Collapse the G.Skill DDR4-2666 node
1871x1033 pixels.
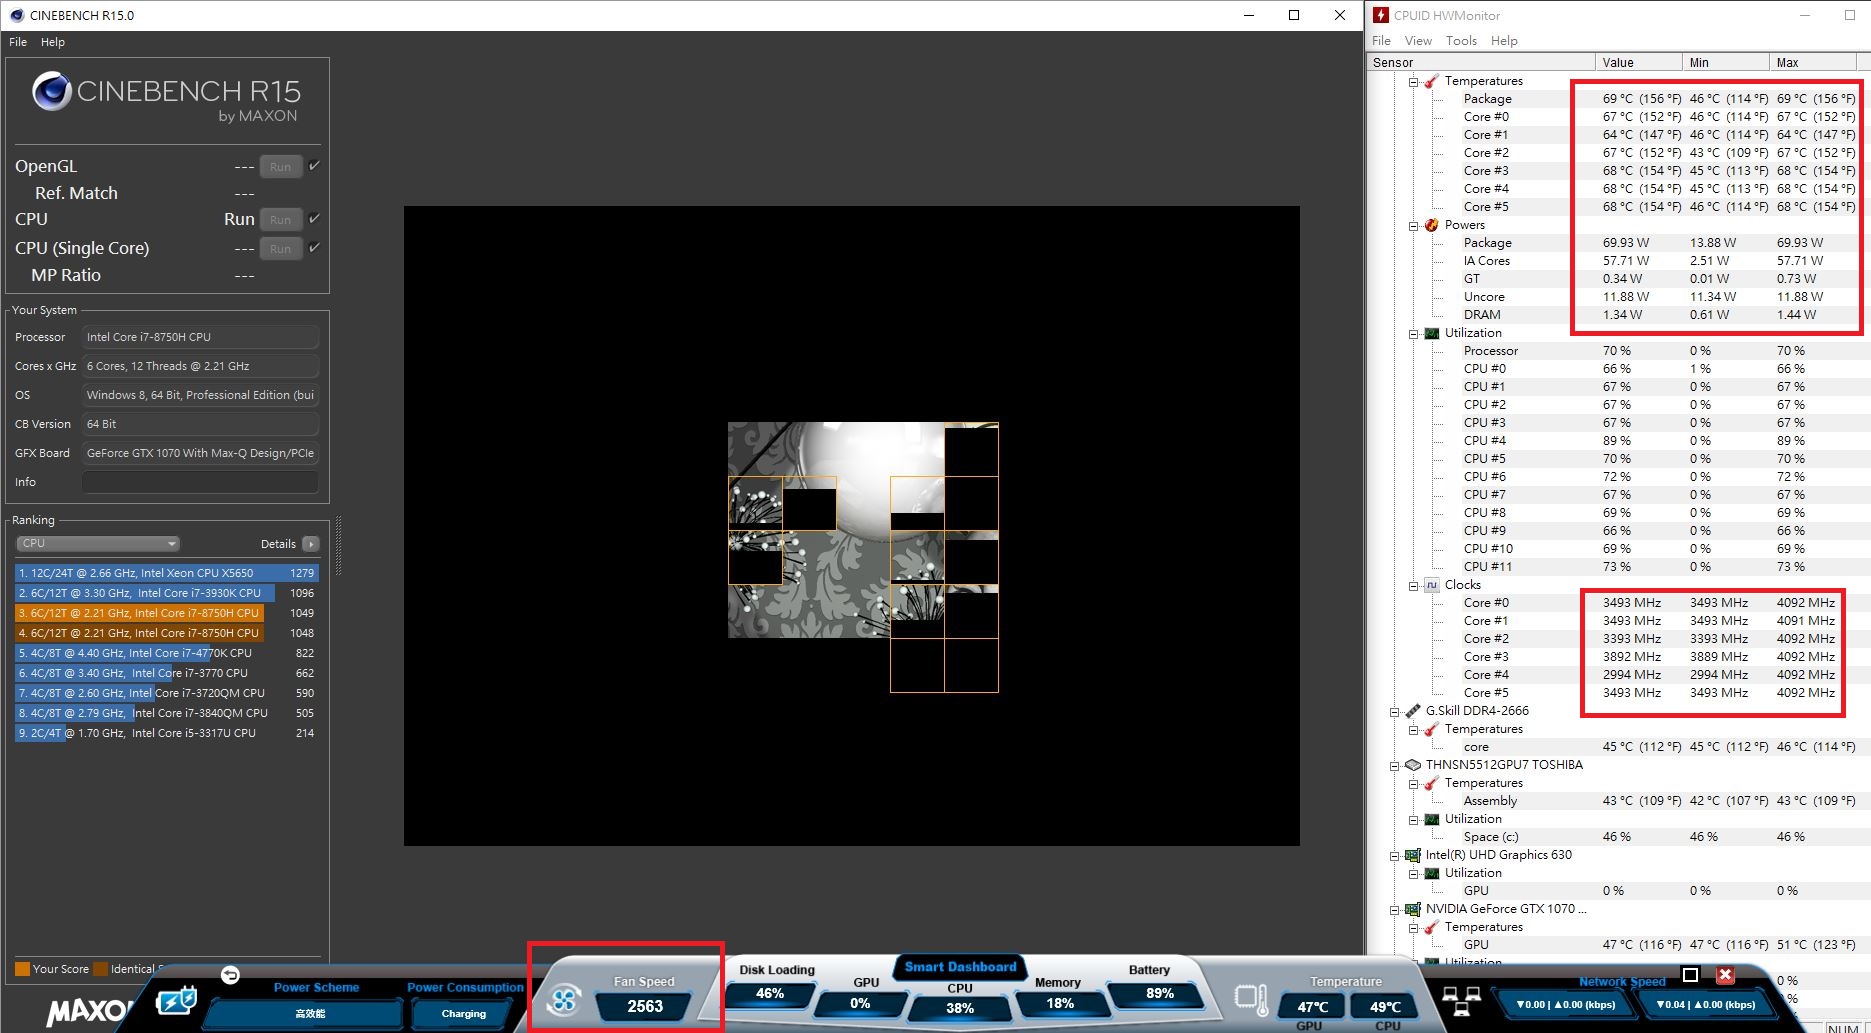(1394, 712)
